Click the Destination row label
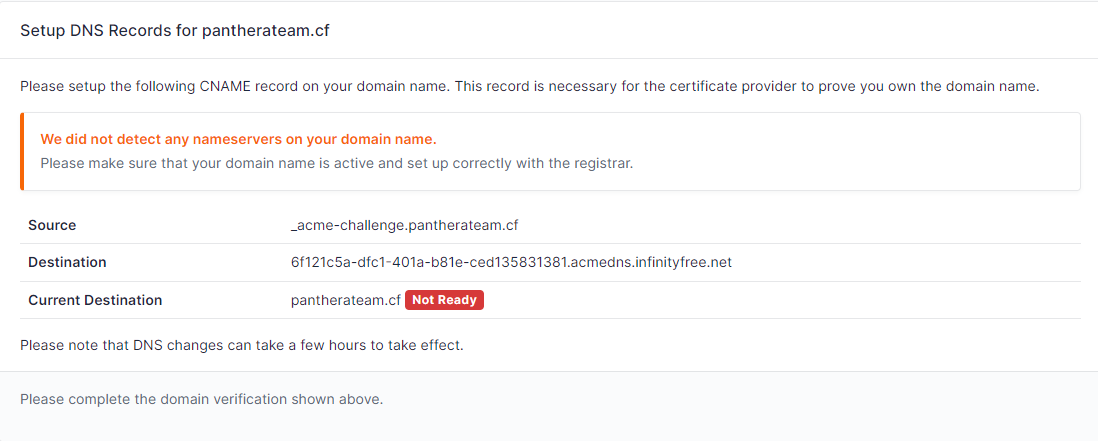Viewport: 1098px width, 441px height. pos(67,262)
